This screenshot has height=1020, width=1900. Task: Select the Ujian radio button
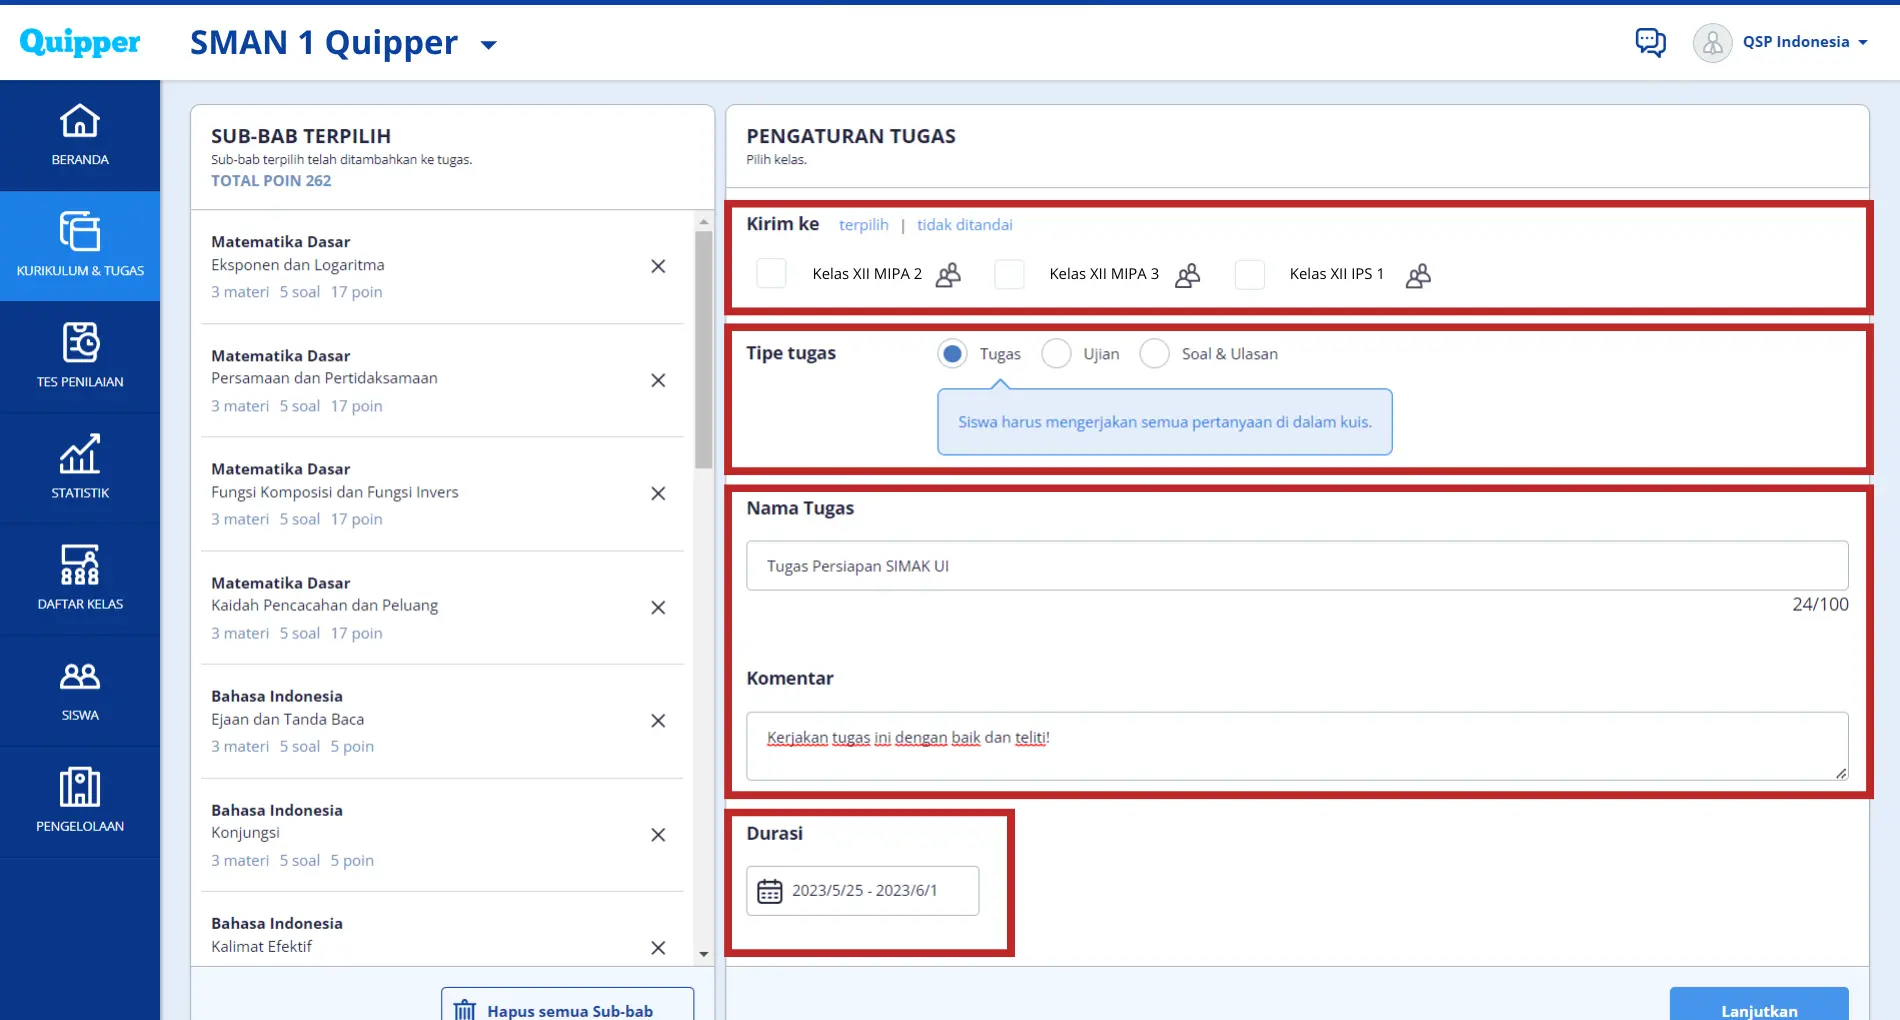click(1056, 354)
